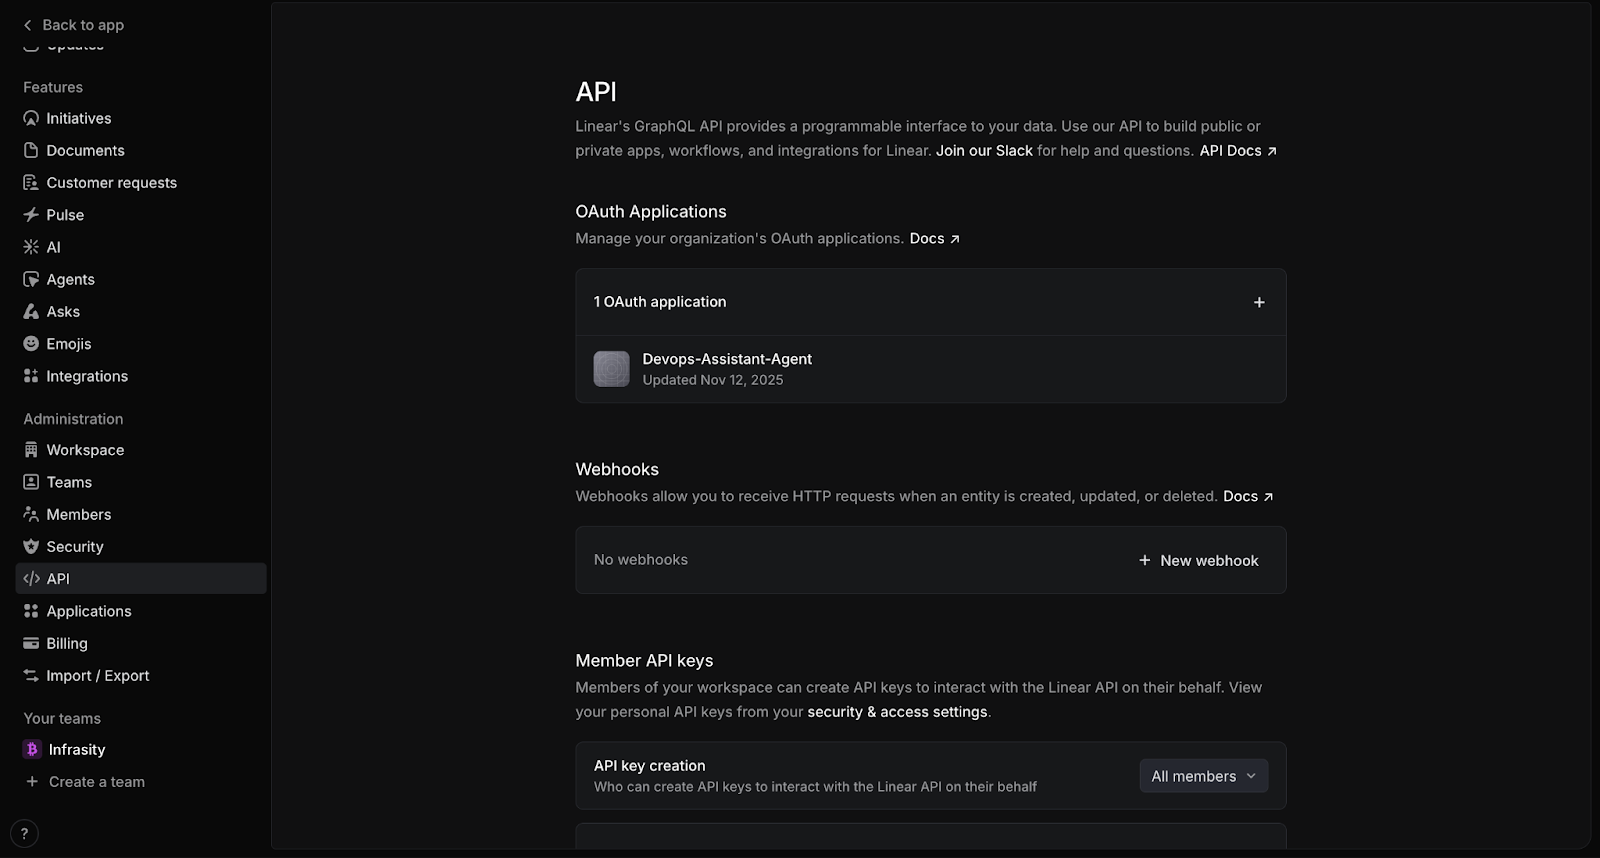Image resolution: width=1600 pixels, height=858 pixels.
Task: Click the Documents page icon
Action: pyautogui.click(x=31, y=150)
